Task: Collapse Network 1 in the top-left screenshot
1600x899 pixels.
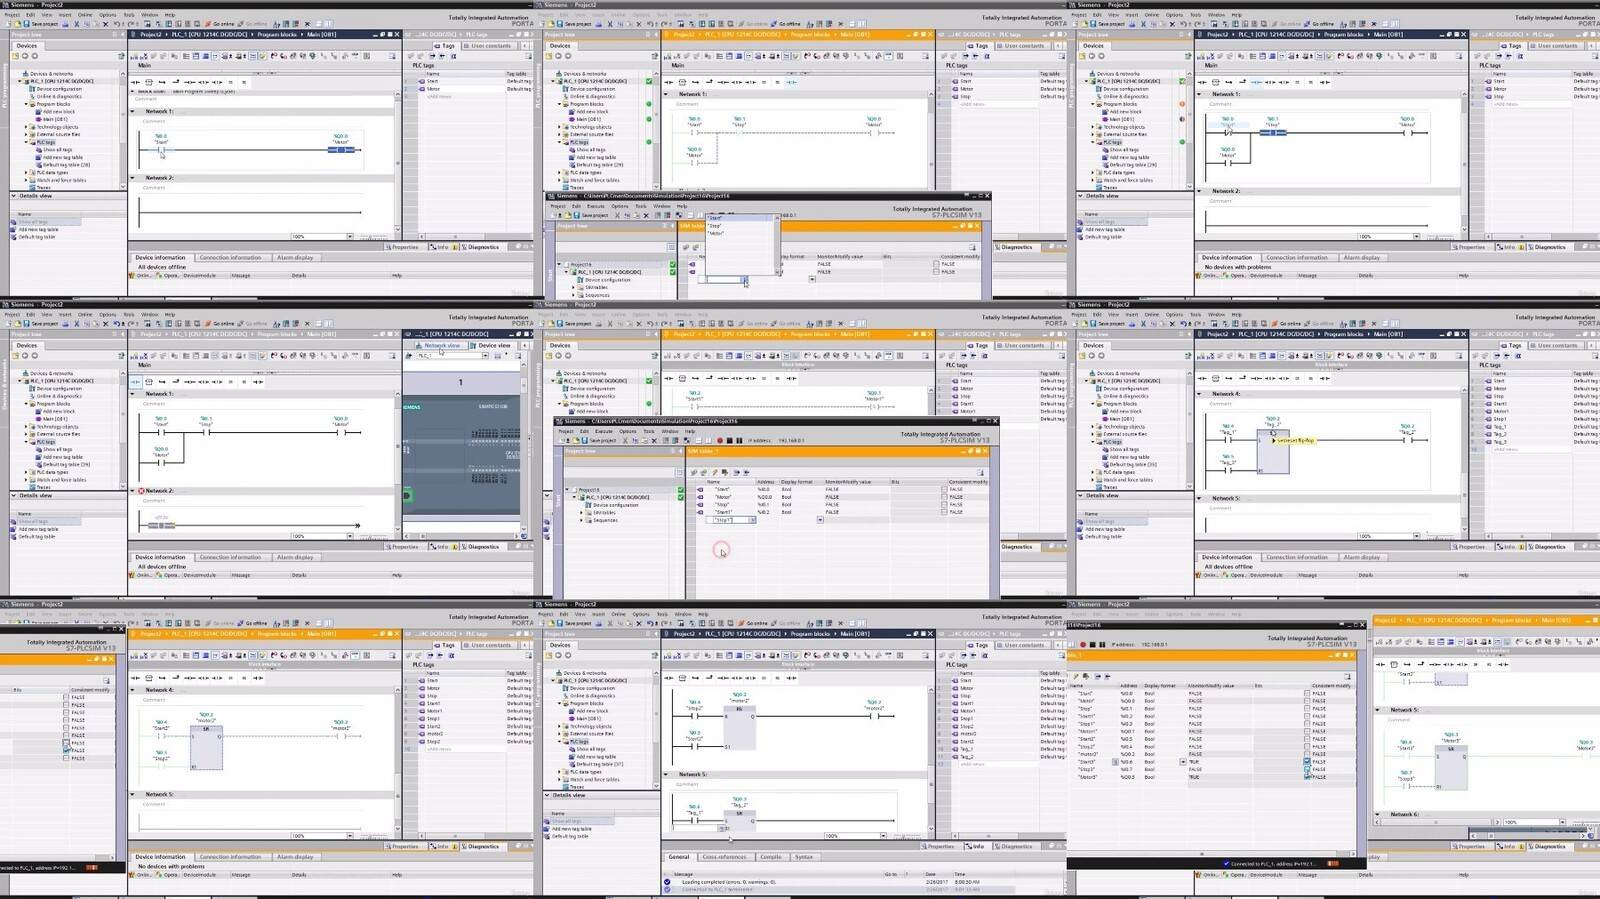Action: tap(132, 111)
